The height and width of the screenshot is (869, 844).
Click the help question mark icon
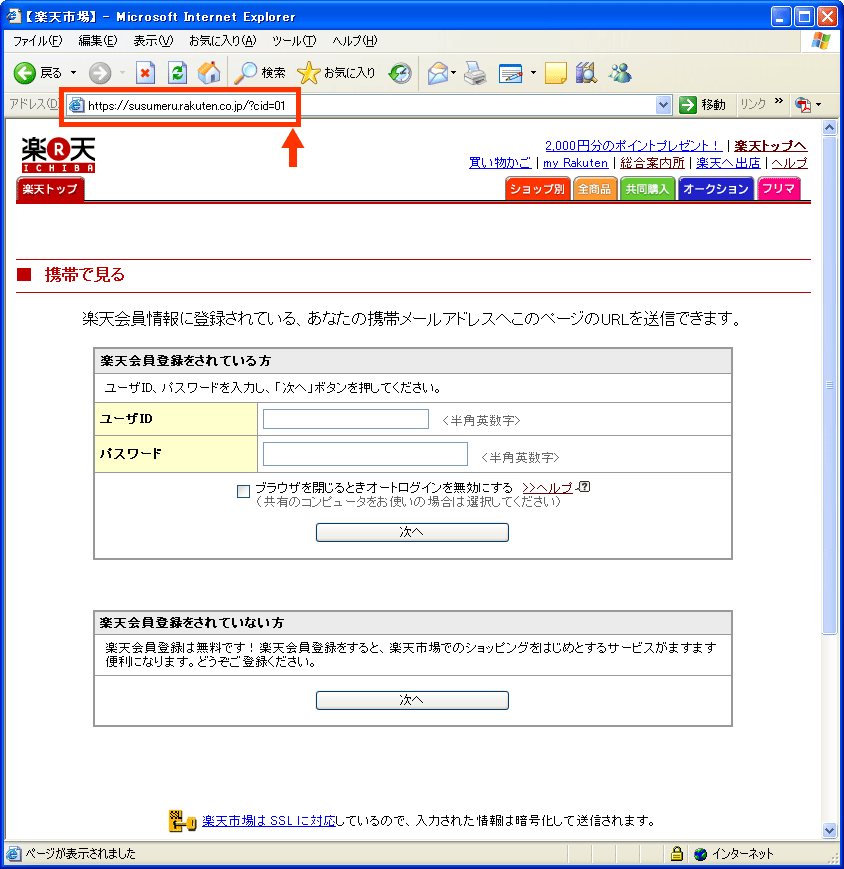point(584,487)
